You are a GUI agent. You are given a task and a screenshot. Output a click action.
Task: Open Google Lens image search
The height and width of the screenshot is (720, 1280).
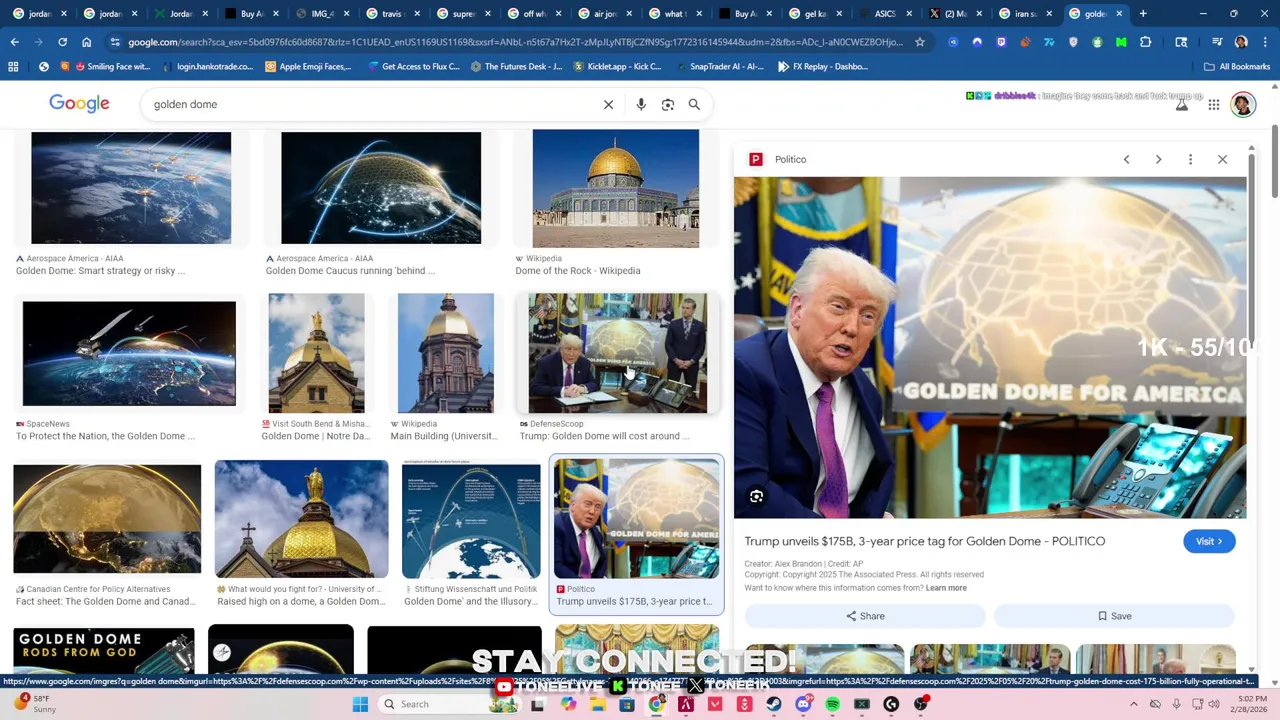[x=668, y=104]
